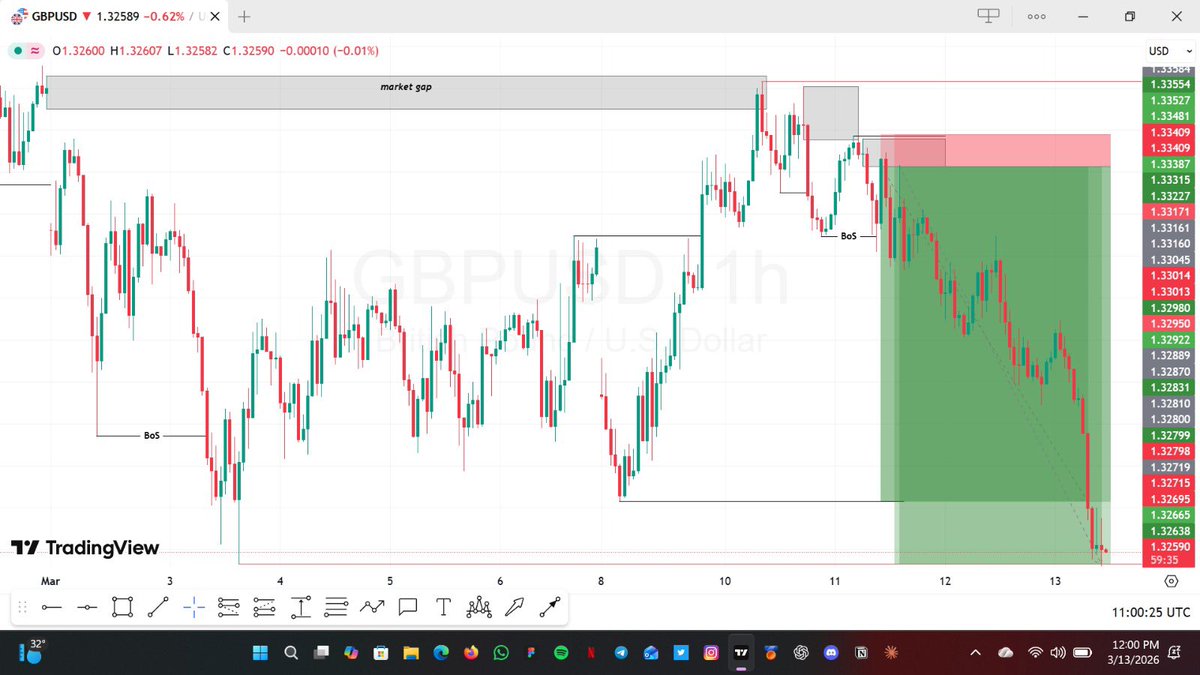Screen dimensions: 1200x675
Task: Open chart settings gear icon
Action: (1170, 580)
